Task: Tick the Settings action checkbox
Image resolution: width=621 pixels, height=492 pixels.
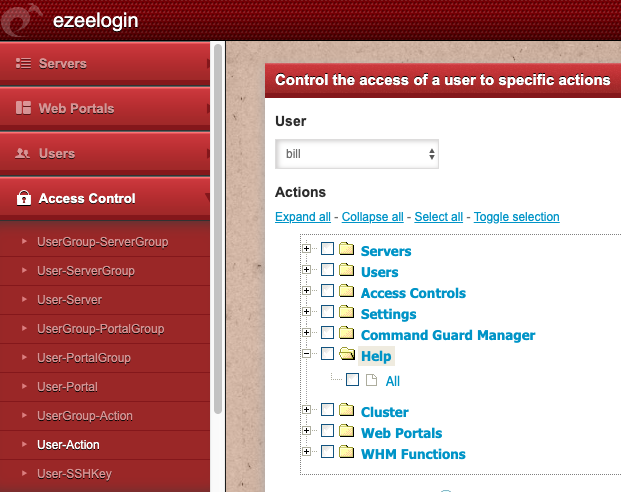Action: coord(327,312)
